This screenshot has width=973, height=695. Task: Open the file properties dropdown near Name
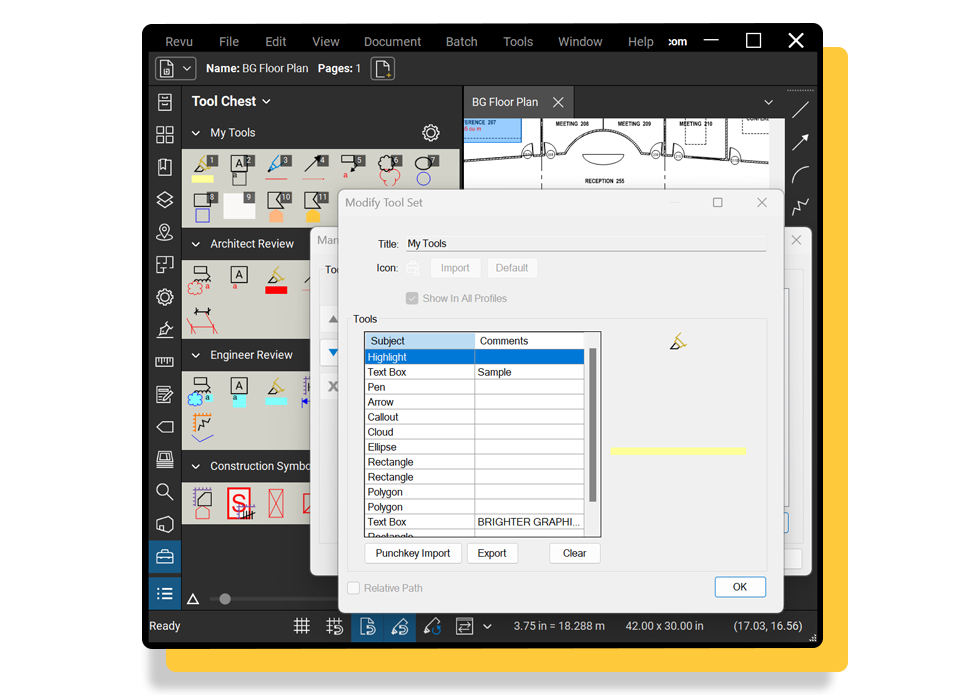pyautogui.click(x=187, y=68)
